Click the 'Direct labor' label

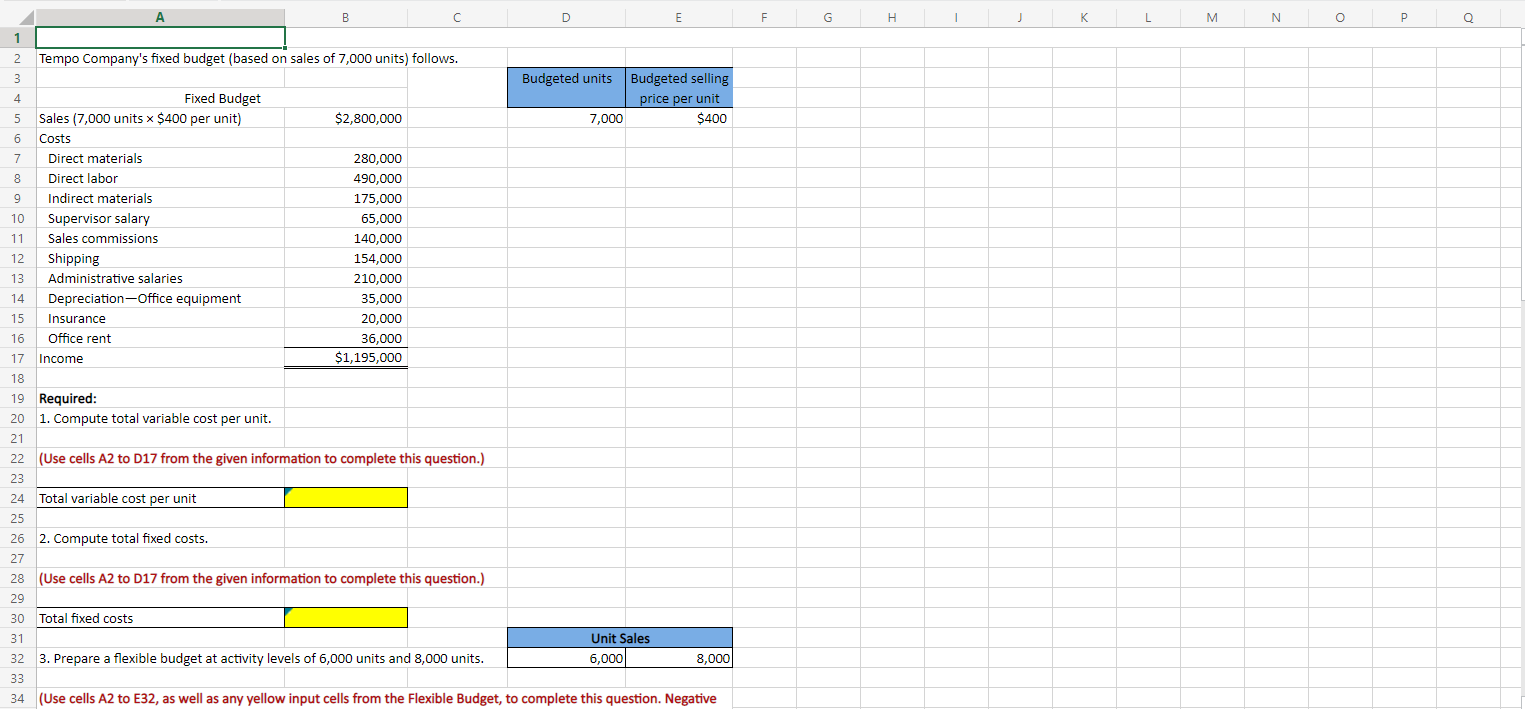(83, 178)
